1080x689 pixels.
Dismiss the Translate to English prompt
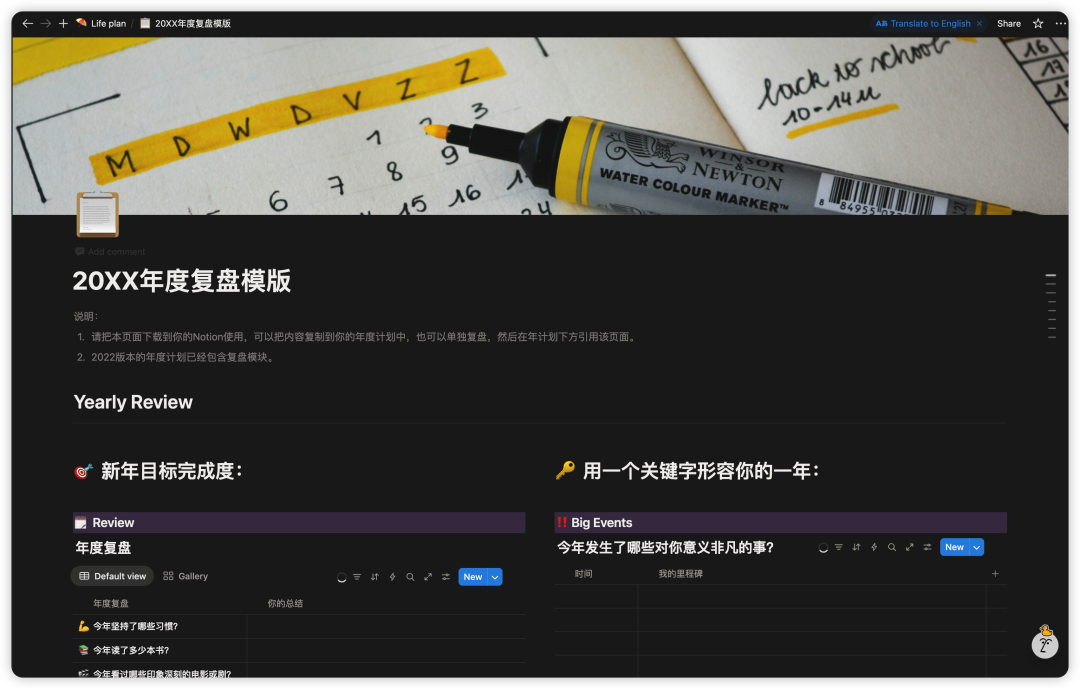coord(979,23)
